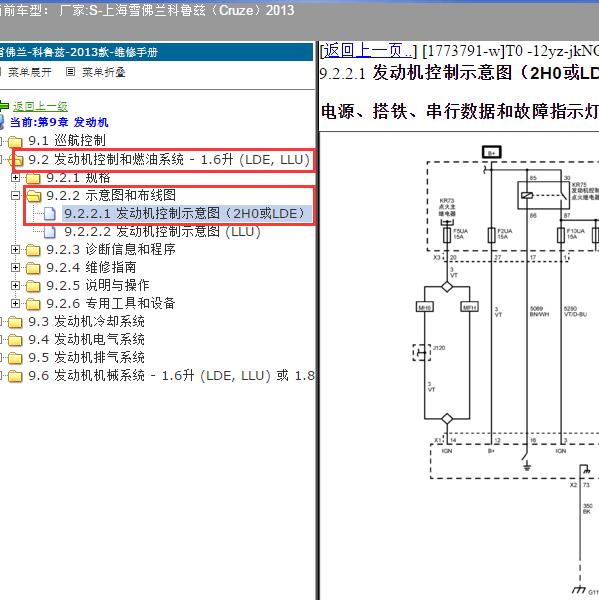The image size is (599, 600).
Task: Click the 菜单展开 button
Action: tap(30, 72)
